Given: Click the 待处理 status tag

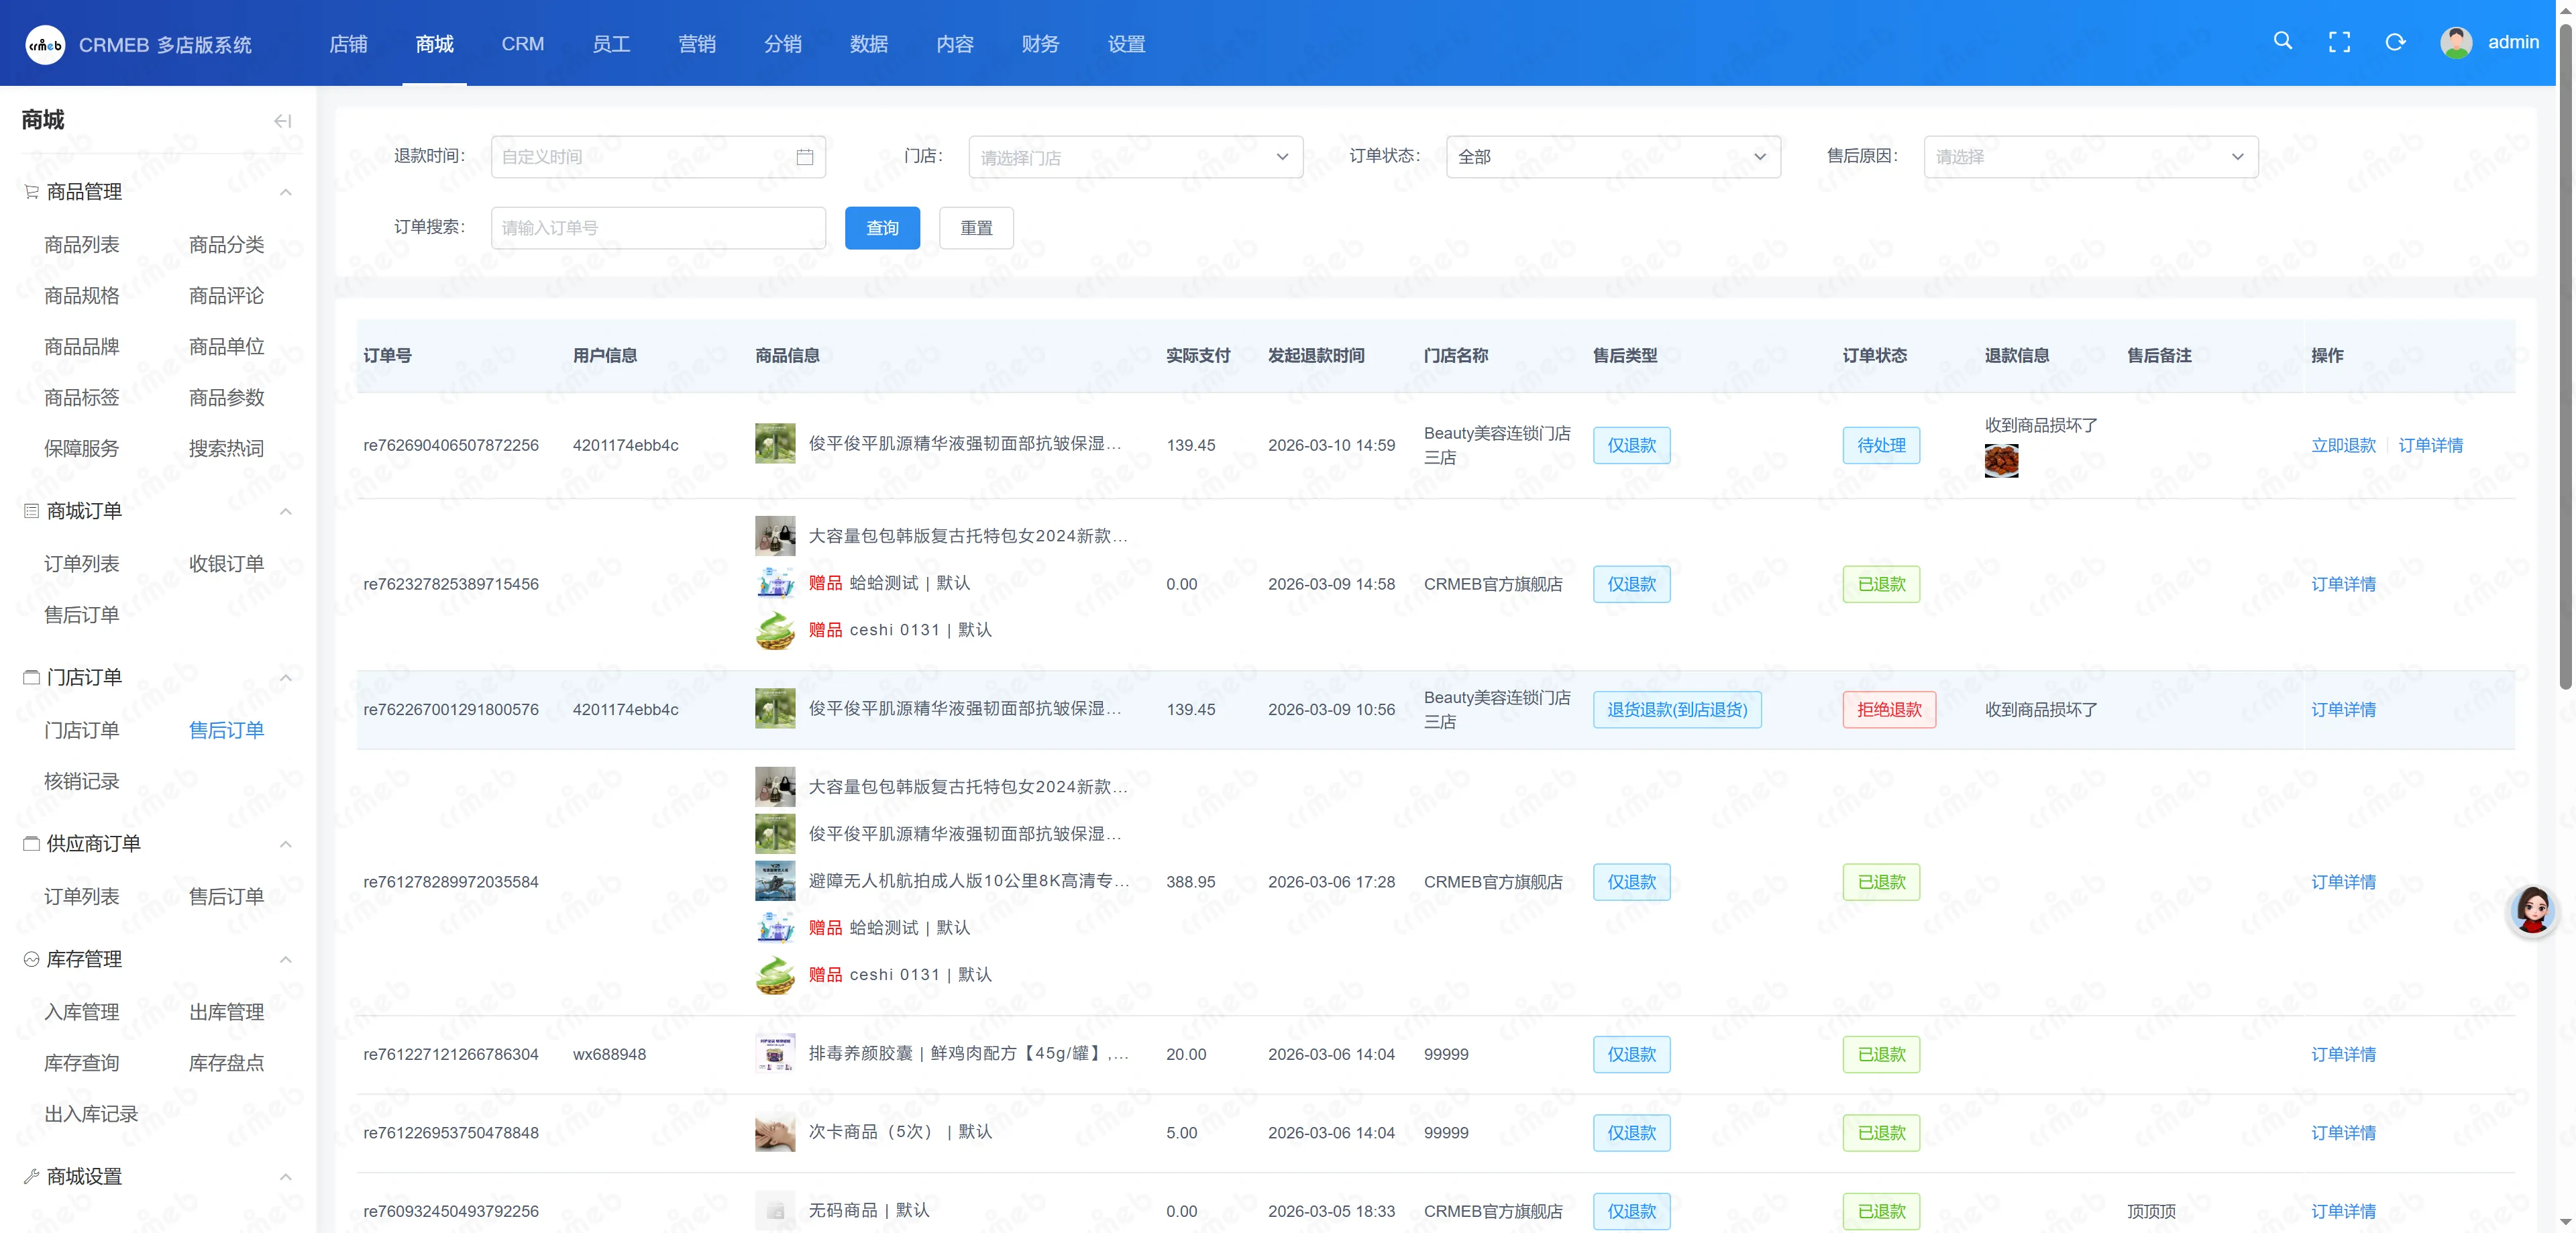Looking at the screenshot, I should pyautogui.click(x=1881, y=445).
